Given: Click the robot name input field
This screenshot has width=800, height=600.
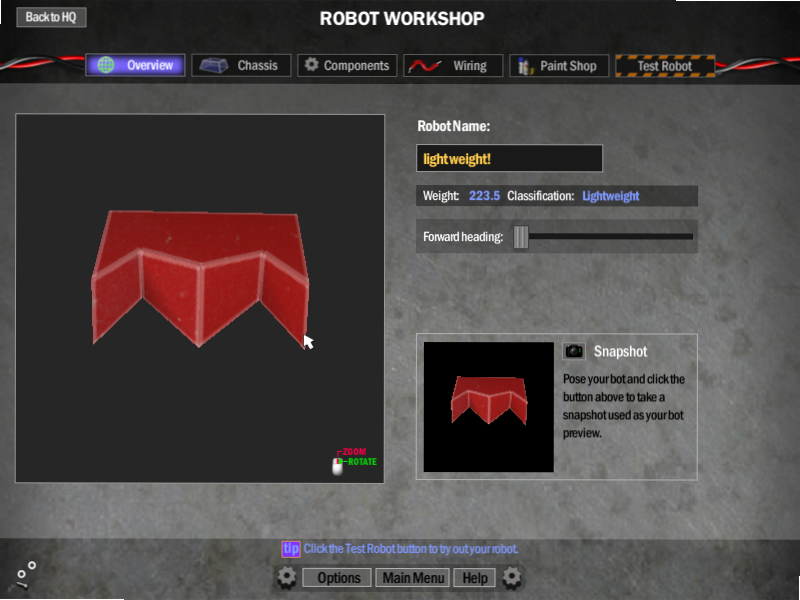Looking at the screenshot, I should point(509,159).
